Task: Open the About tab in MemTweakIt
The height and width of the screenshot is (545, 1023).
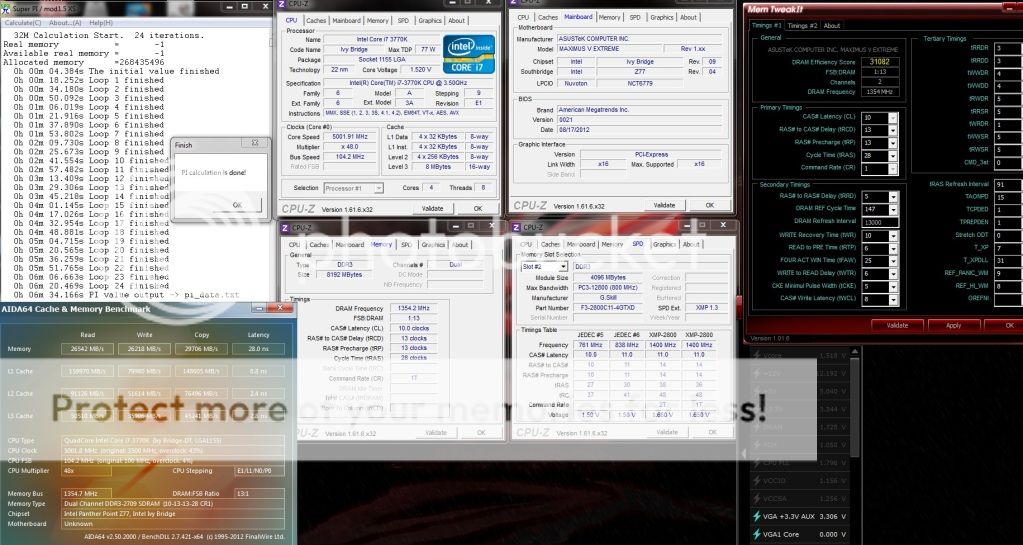Action: 831,25
